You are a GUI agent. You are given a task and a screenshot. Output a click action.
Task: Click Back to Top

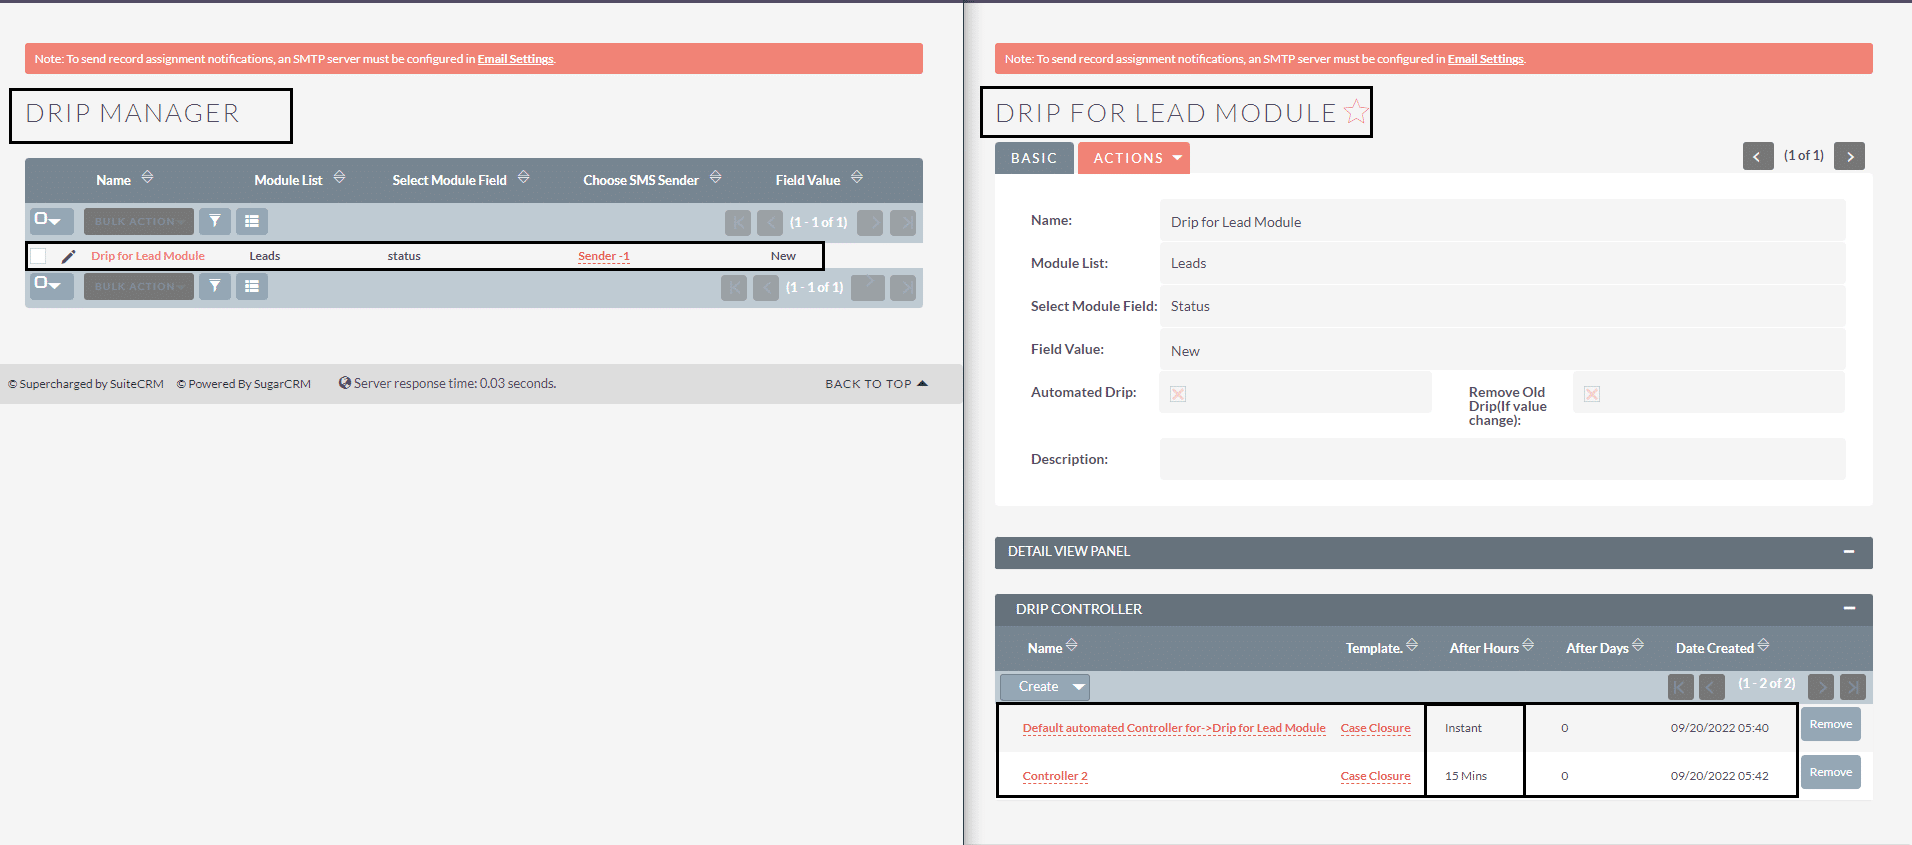tap(876, 384)
